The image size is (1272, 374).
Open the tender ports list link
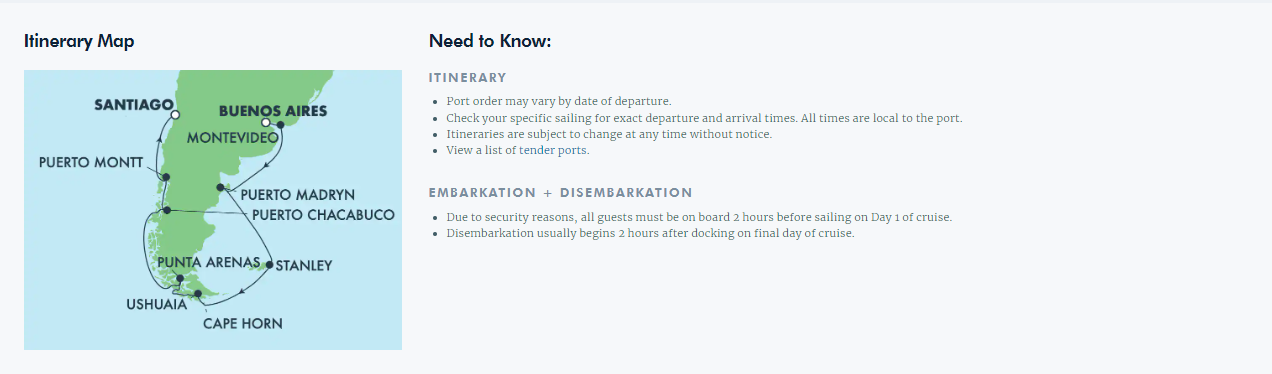tap(518, 150)
